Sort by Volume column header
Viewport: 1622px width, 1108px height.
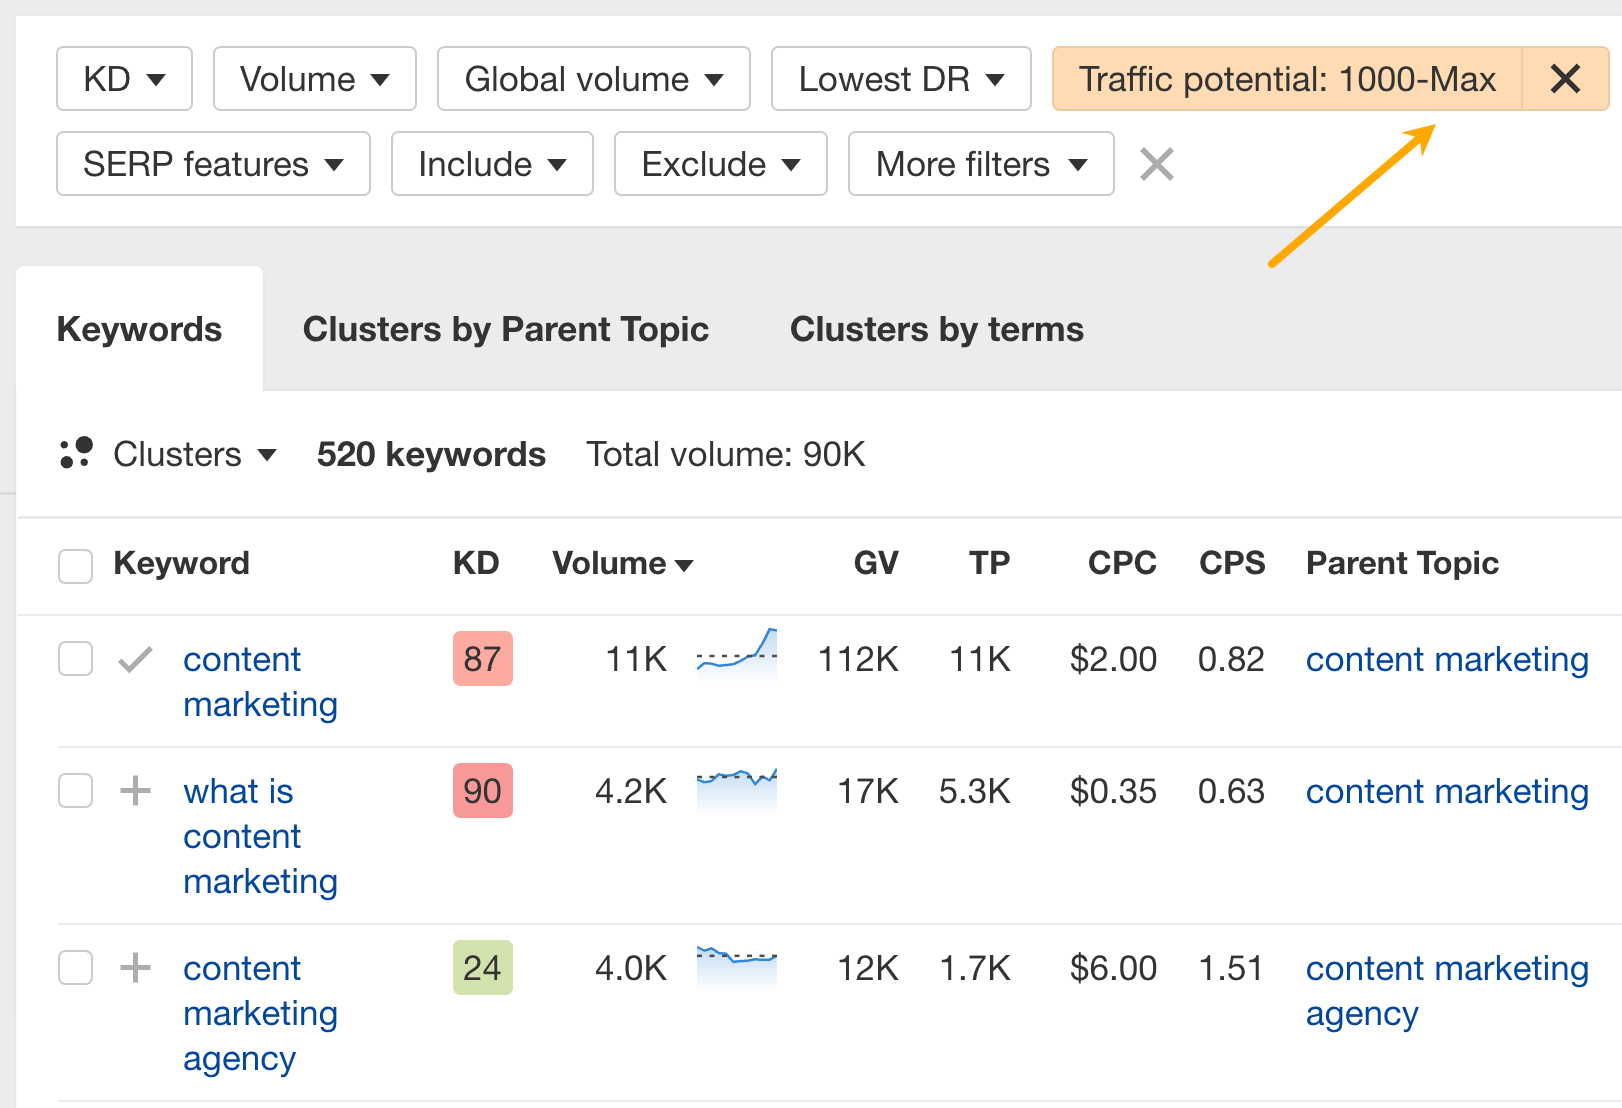coord(622,563)
